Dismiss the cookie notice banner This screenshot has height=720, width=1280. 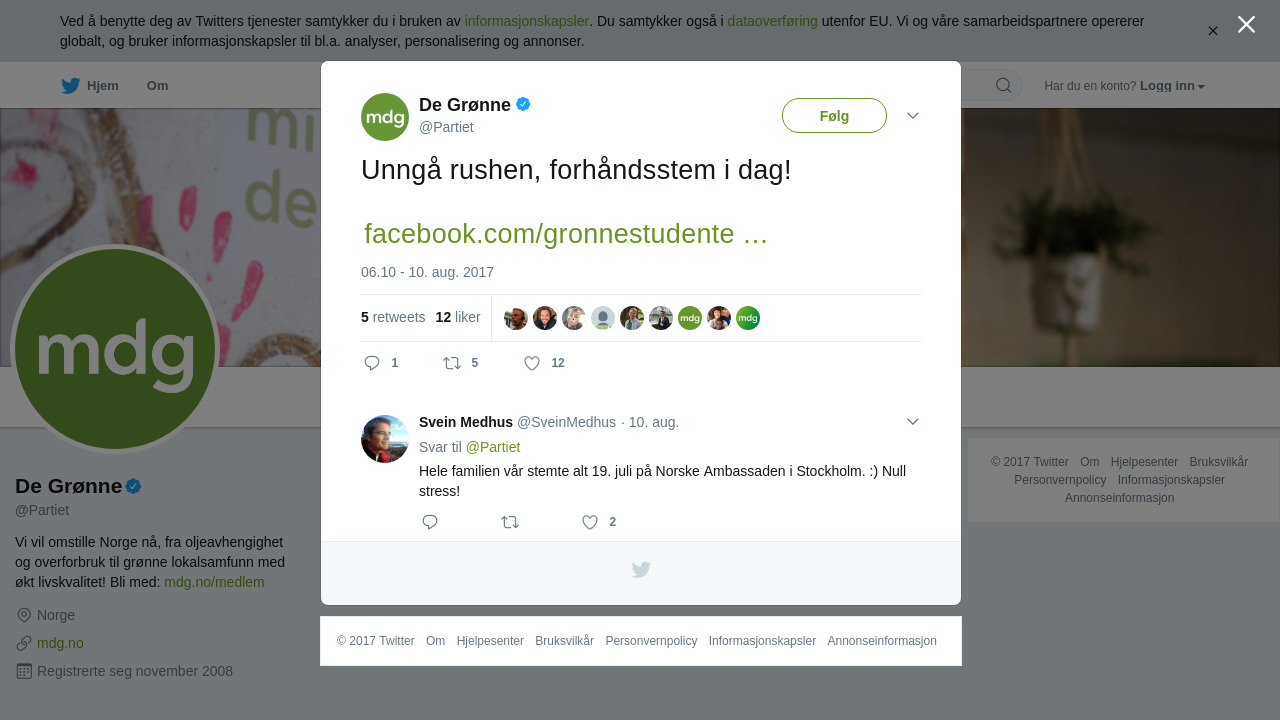pos(1213,31)
